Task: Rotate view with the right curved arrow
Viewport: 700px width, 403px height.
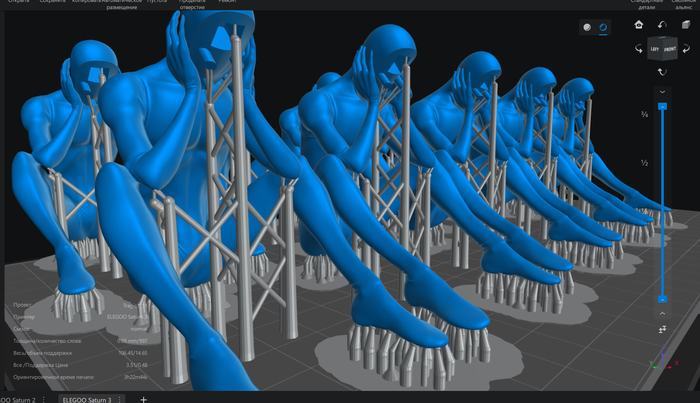Action: point(686,48)
